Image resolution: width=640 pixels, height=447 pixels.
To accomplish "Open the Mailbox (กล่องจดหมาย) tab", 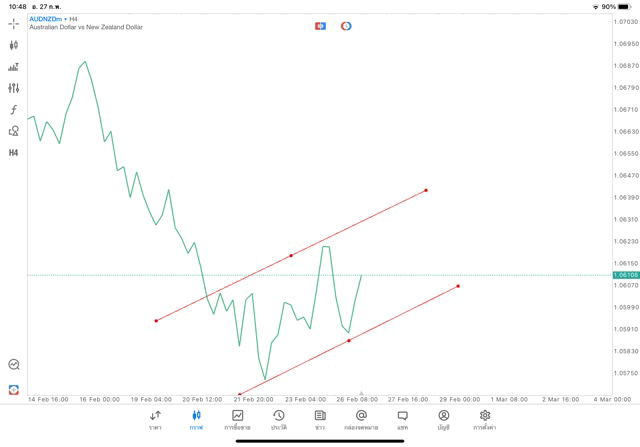I will [x=361, y=419].
